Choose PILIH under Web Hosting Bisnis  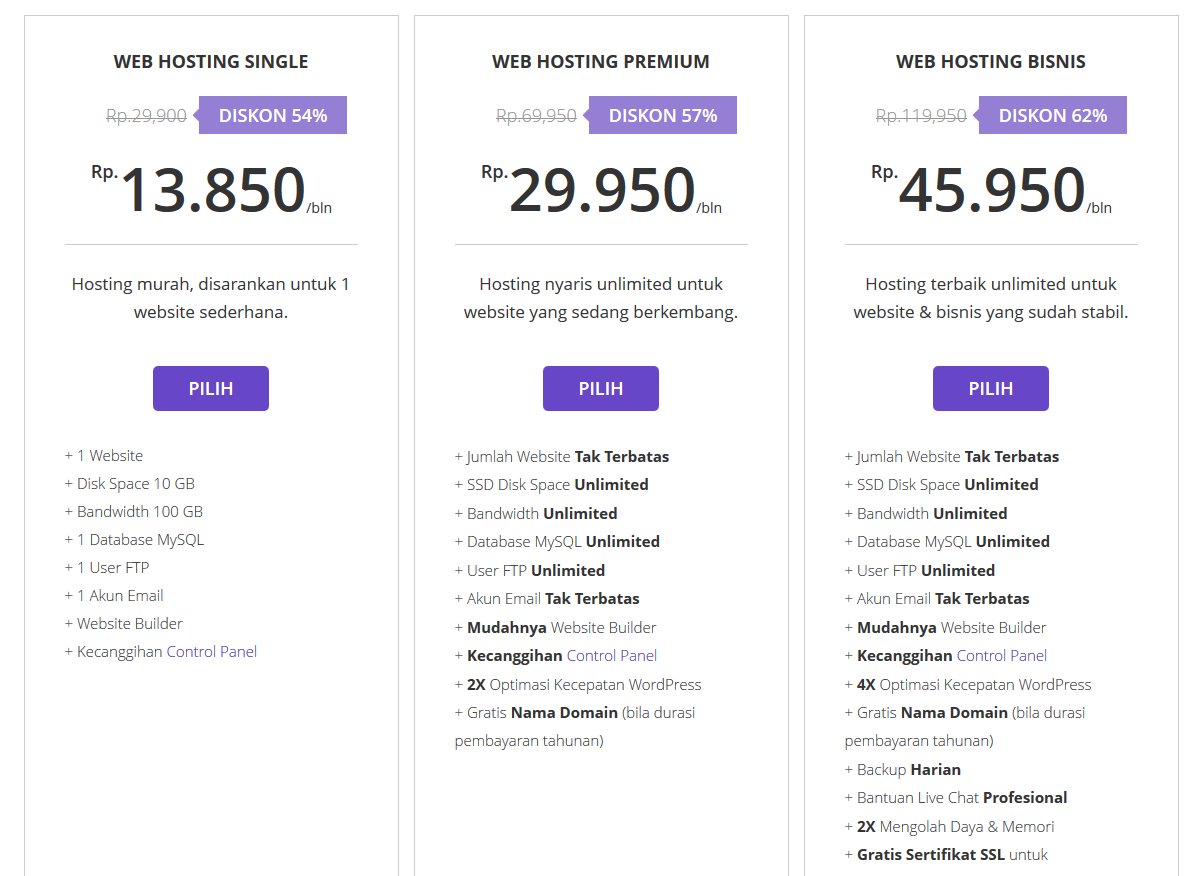pos(991,388)
